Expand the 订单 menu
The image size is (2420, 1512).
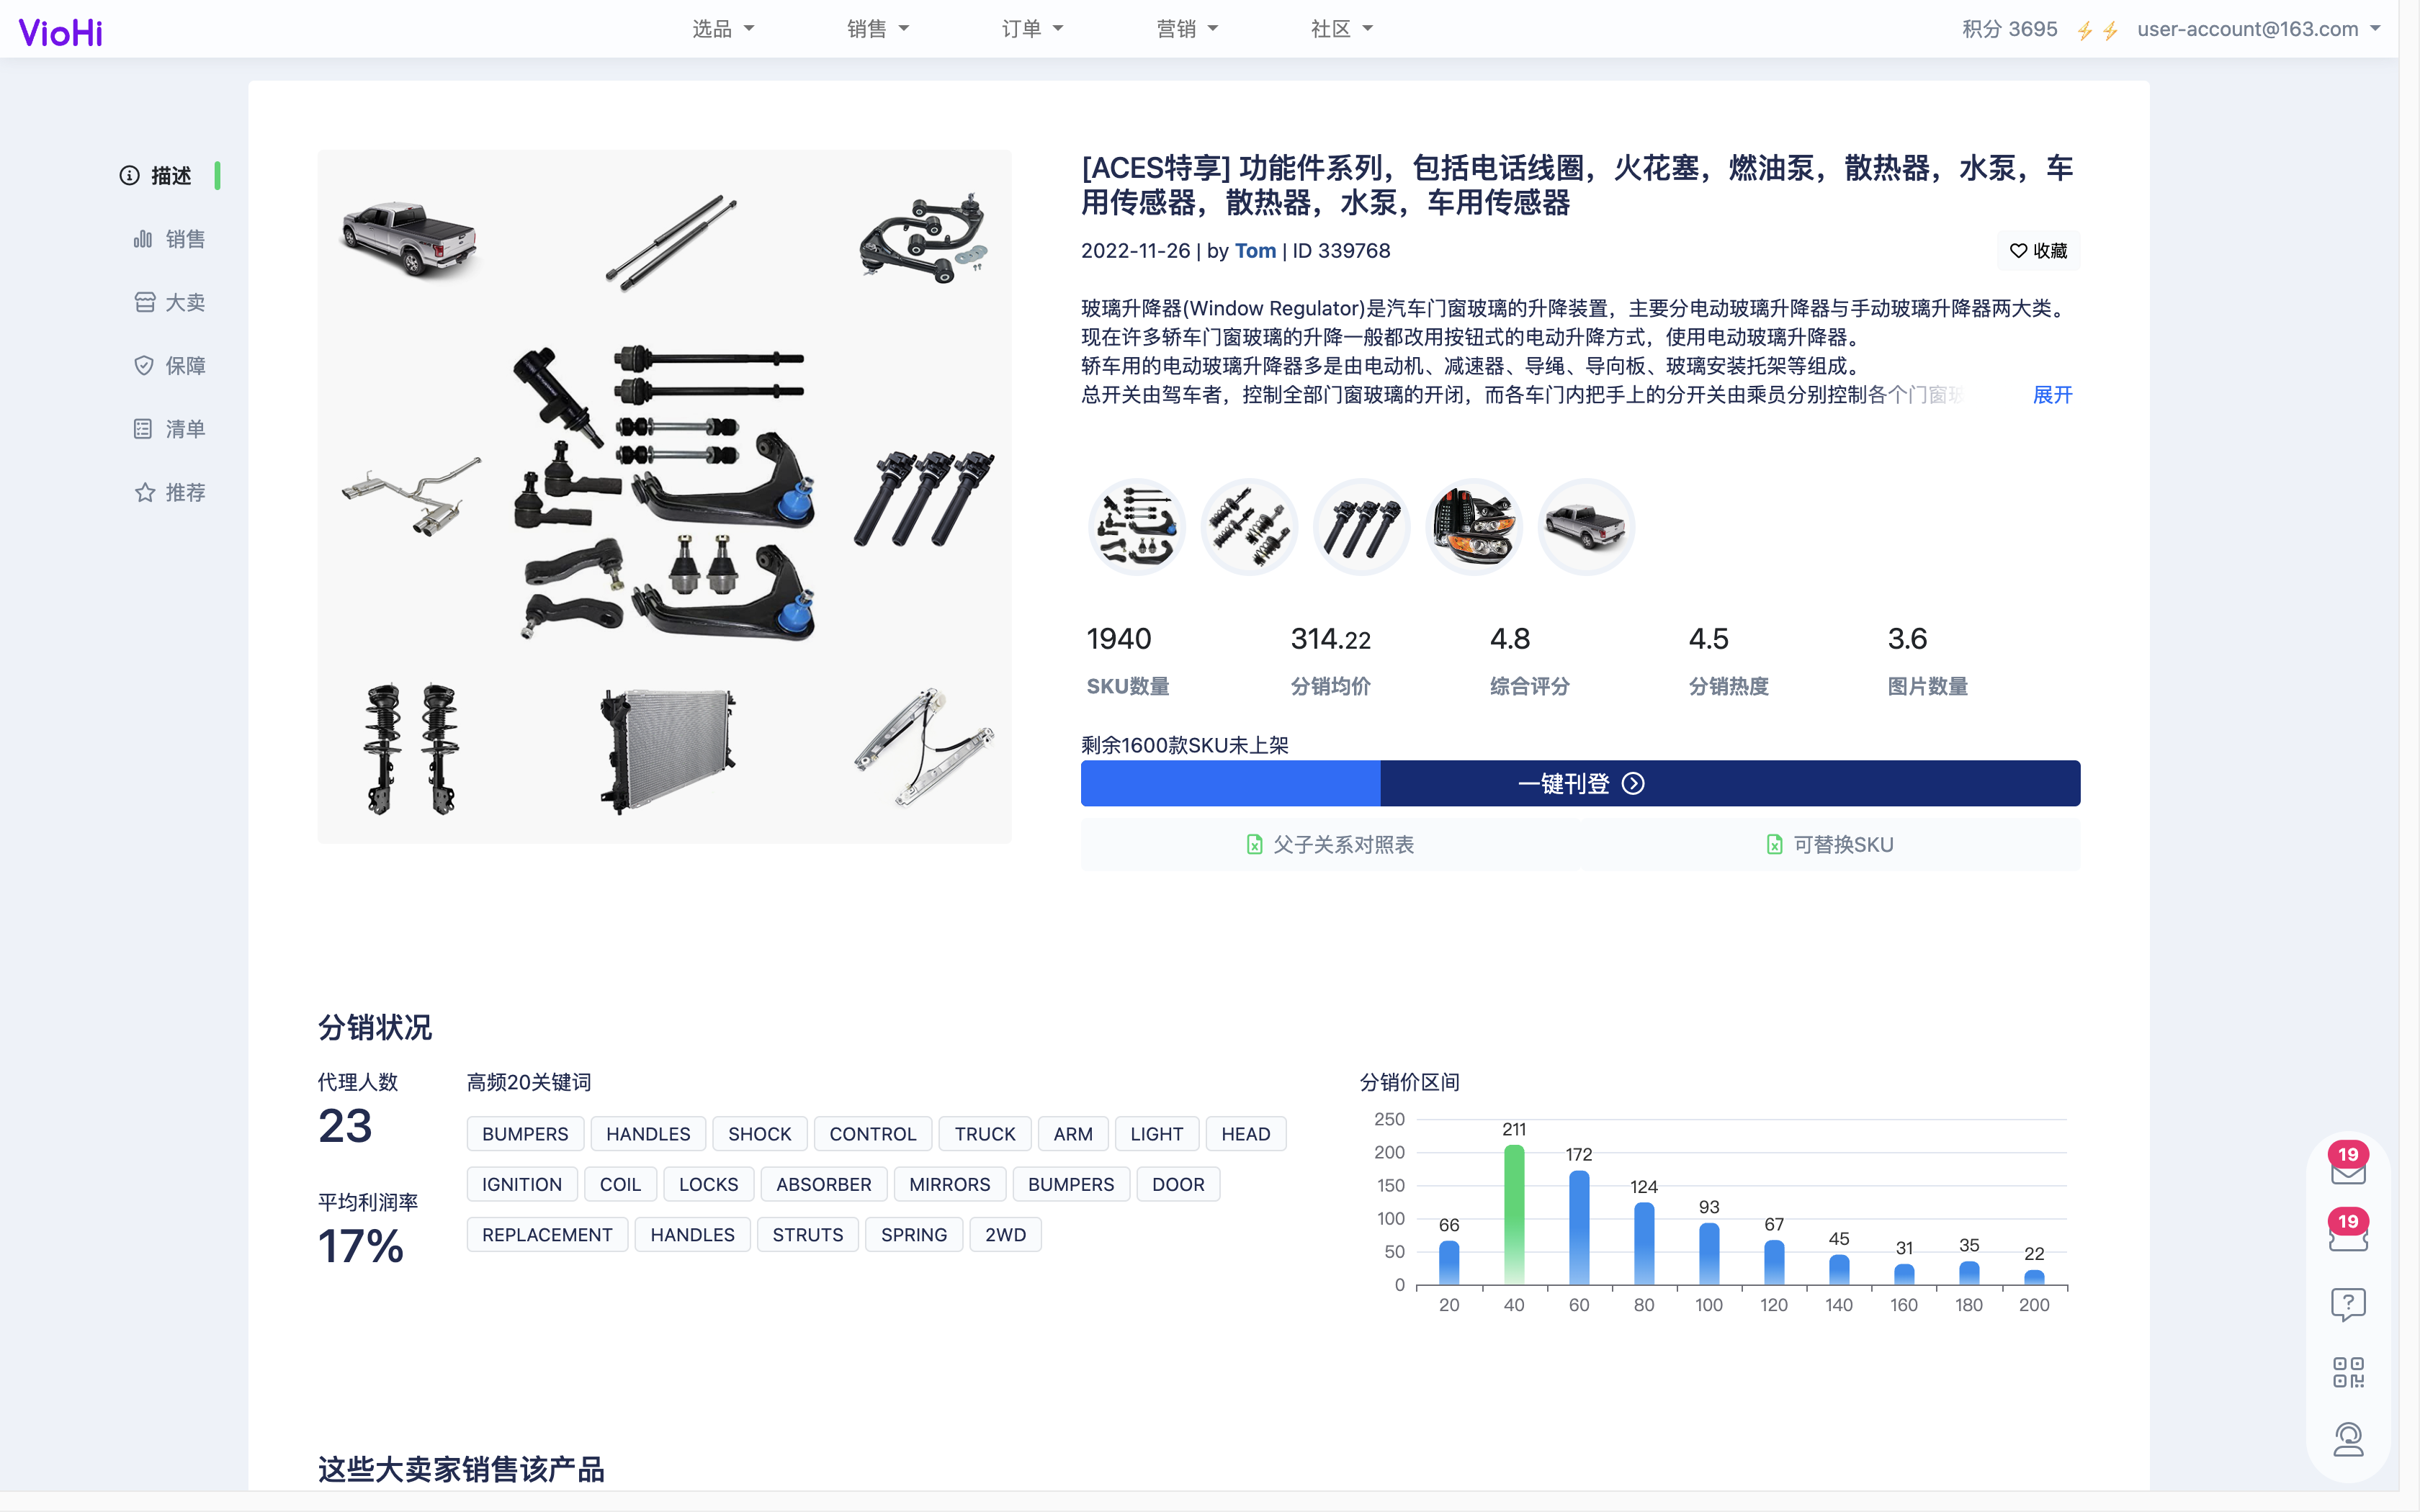(x=1032, y=29)
